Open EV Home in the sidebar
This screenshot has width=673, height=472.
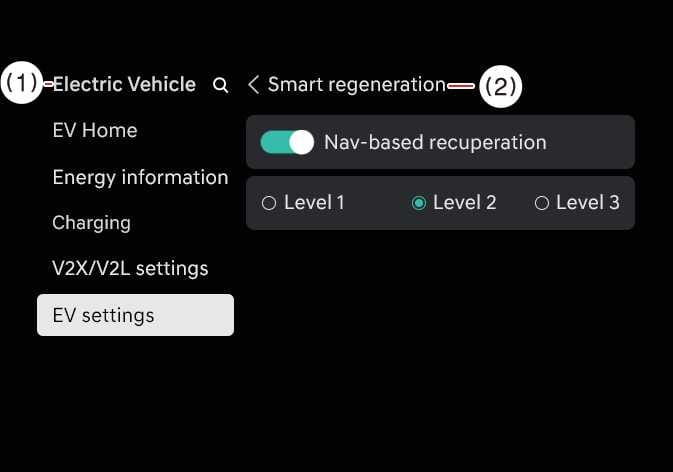click(95, 131)
